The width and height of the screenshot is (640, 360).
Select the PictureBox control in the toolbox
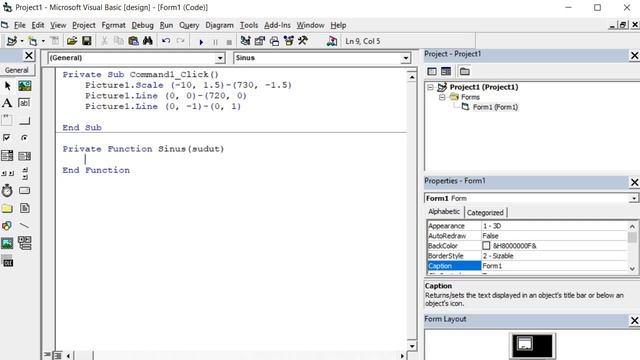[24, 86]
